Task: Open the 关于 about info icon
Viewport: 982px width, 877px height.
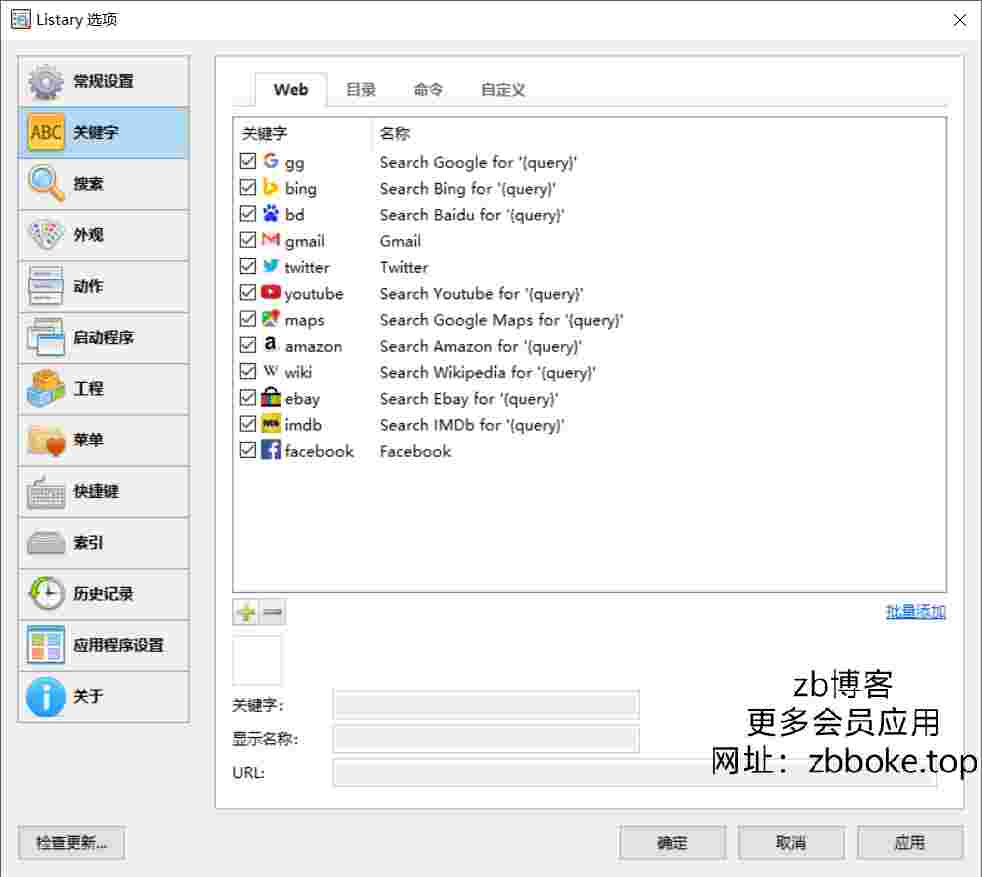Action: pyautogui.click(x=46, y=697)
